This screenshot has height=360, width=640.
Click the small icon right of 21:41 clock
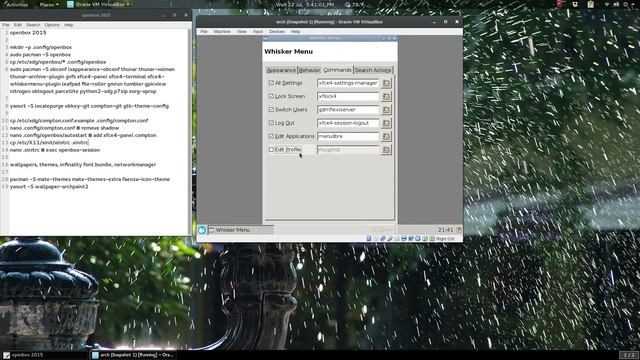tap(459, 230)
